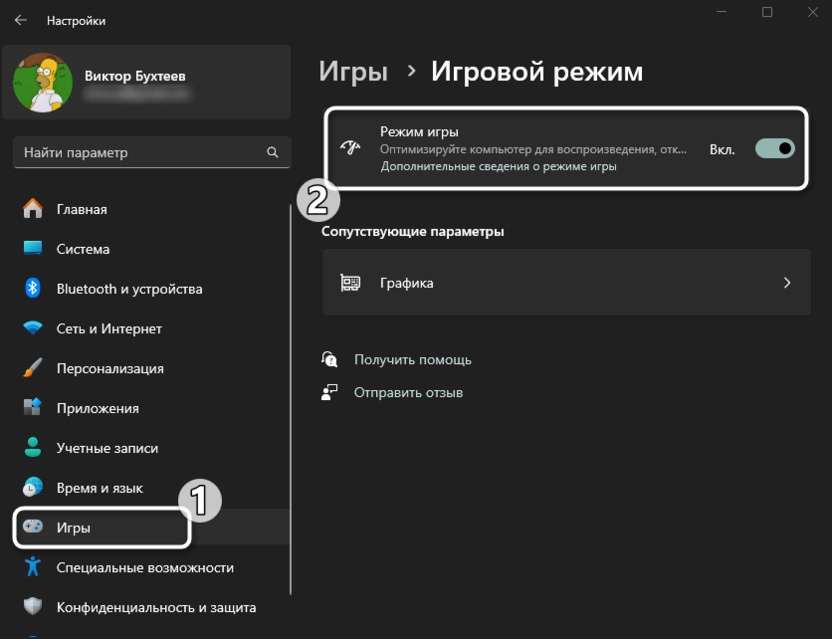
Task: Turn off the Режим игры toggle
Action: click(775, 149)
